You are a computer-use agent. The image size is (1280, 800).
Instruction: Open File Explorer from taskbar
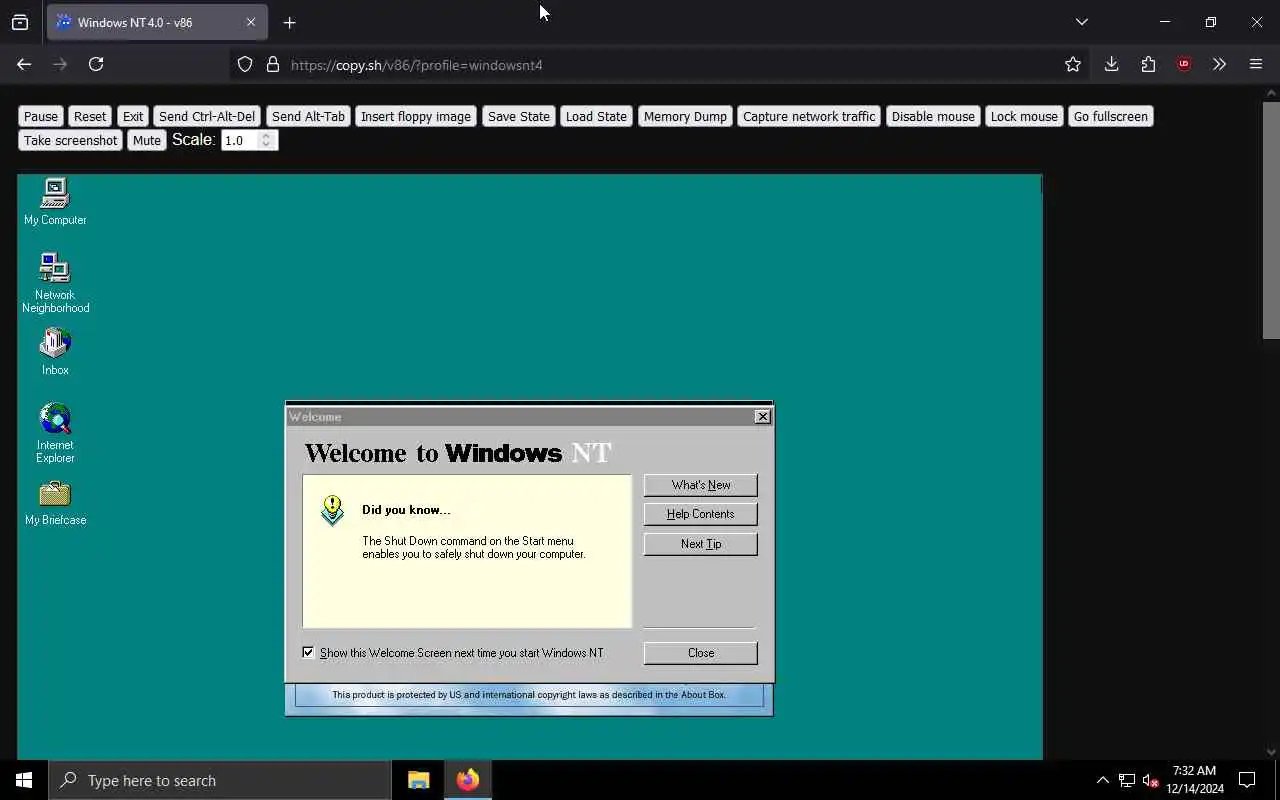[x=418, y=780]
